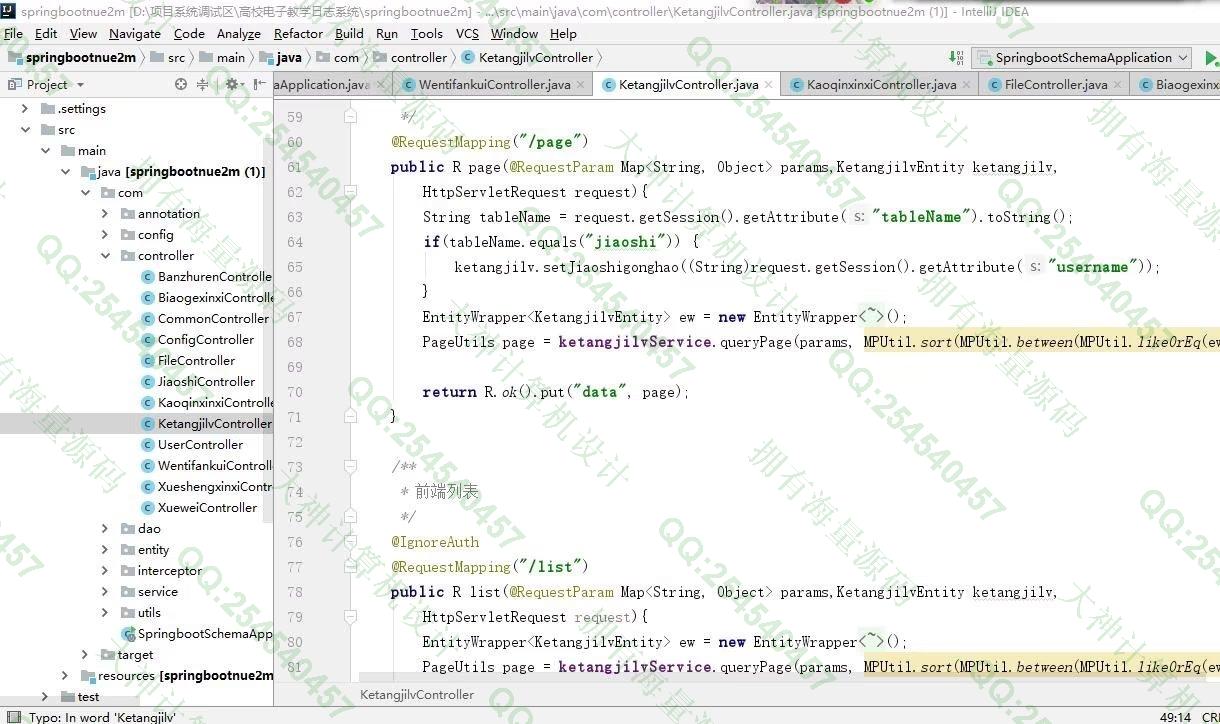This screenshot has width=1220, height=724.
Task: Click KetangjilvController breadcrumb below editor
Action: pos(417,694)
